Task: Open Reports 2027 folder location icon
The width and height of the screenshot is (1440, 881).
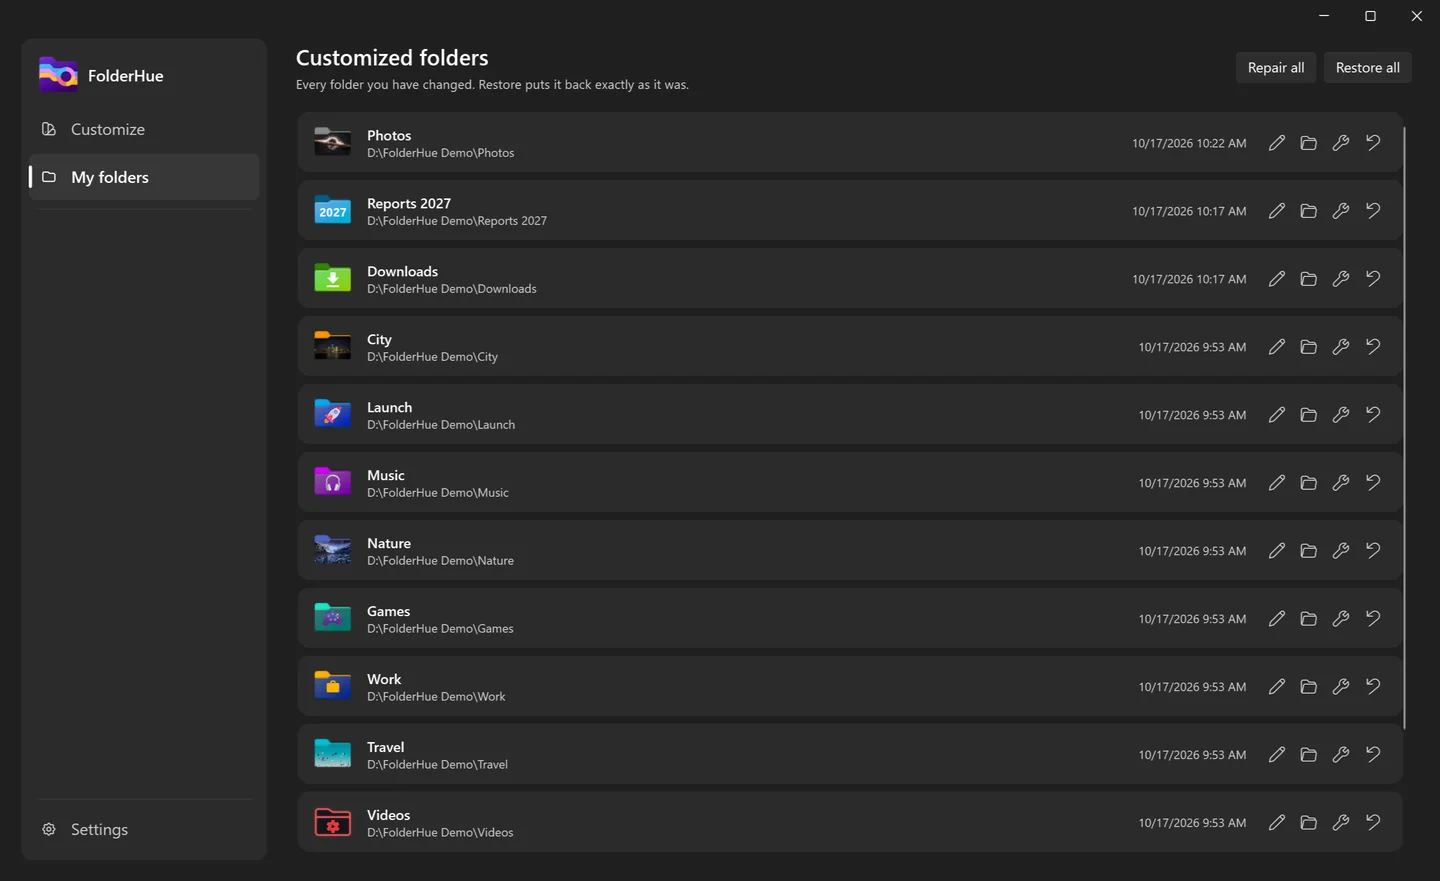Action: pos(1308,211)
